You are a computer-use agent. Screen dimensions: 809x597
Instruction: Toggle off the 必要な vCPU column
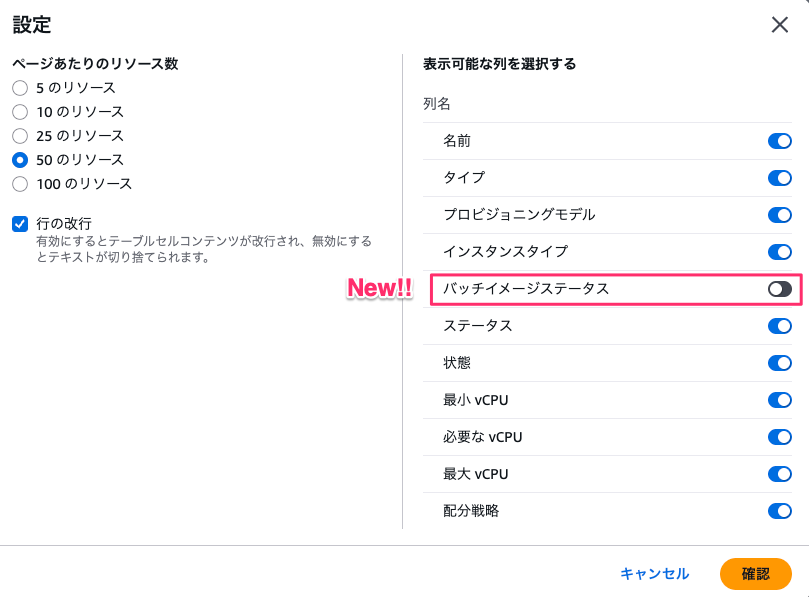point(779,437)
